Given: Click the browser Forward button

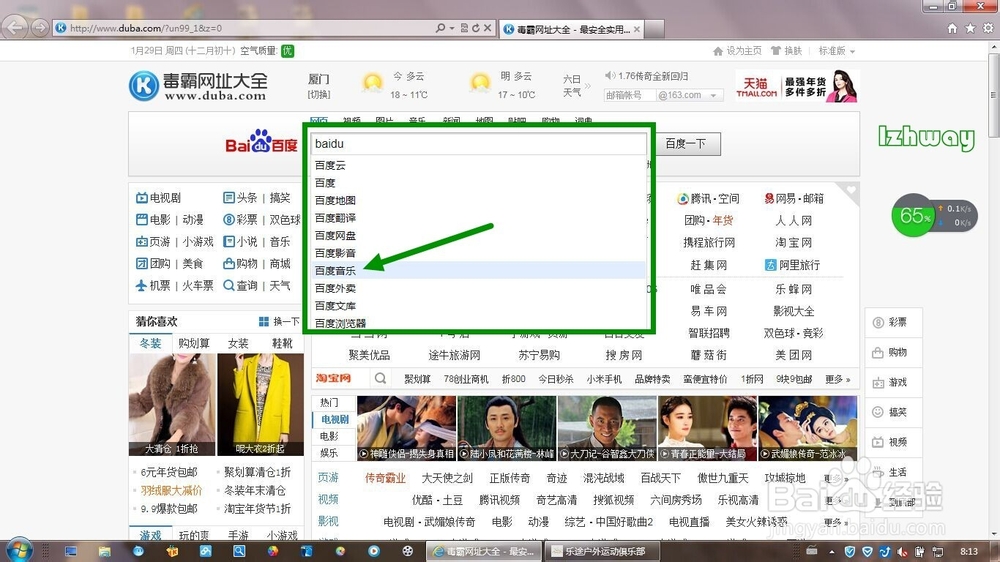Looking at the screenshot, I should point(40,27).
